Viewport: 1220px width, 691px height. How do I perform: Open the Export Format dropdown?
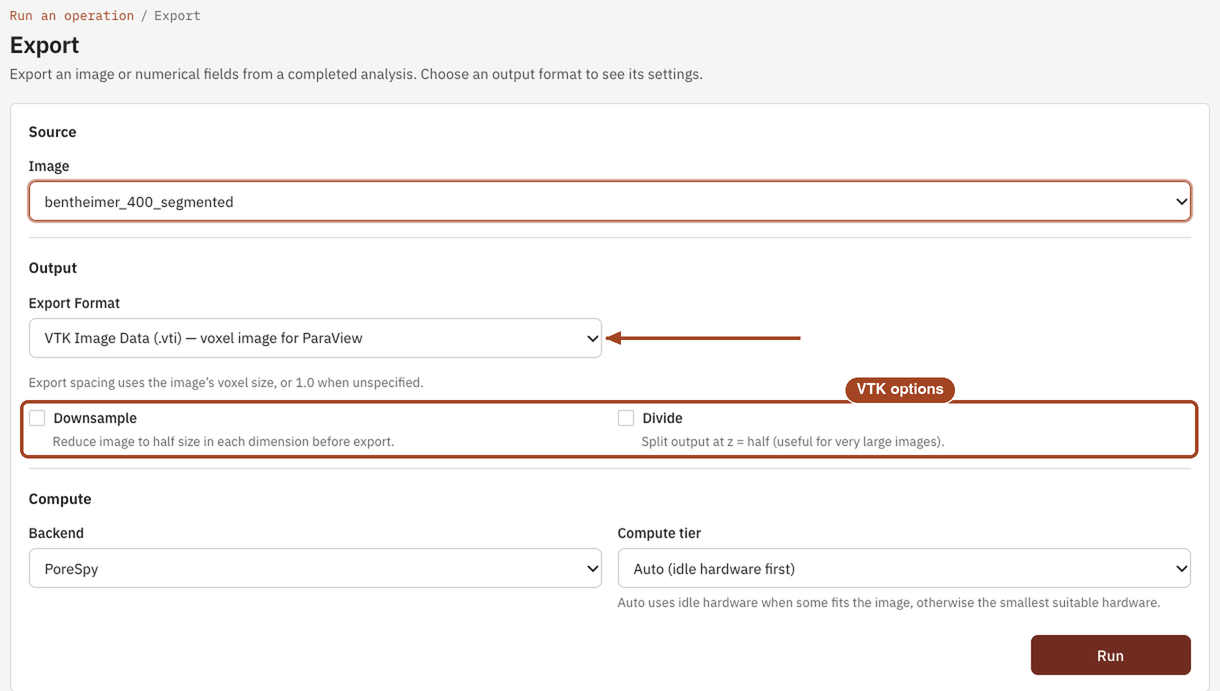point(315,338)
